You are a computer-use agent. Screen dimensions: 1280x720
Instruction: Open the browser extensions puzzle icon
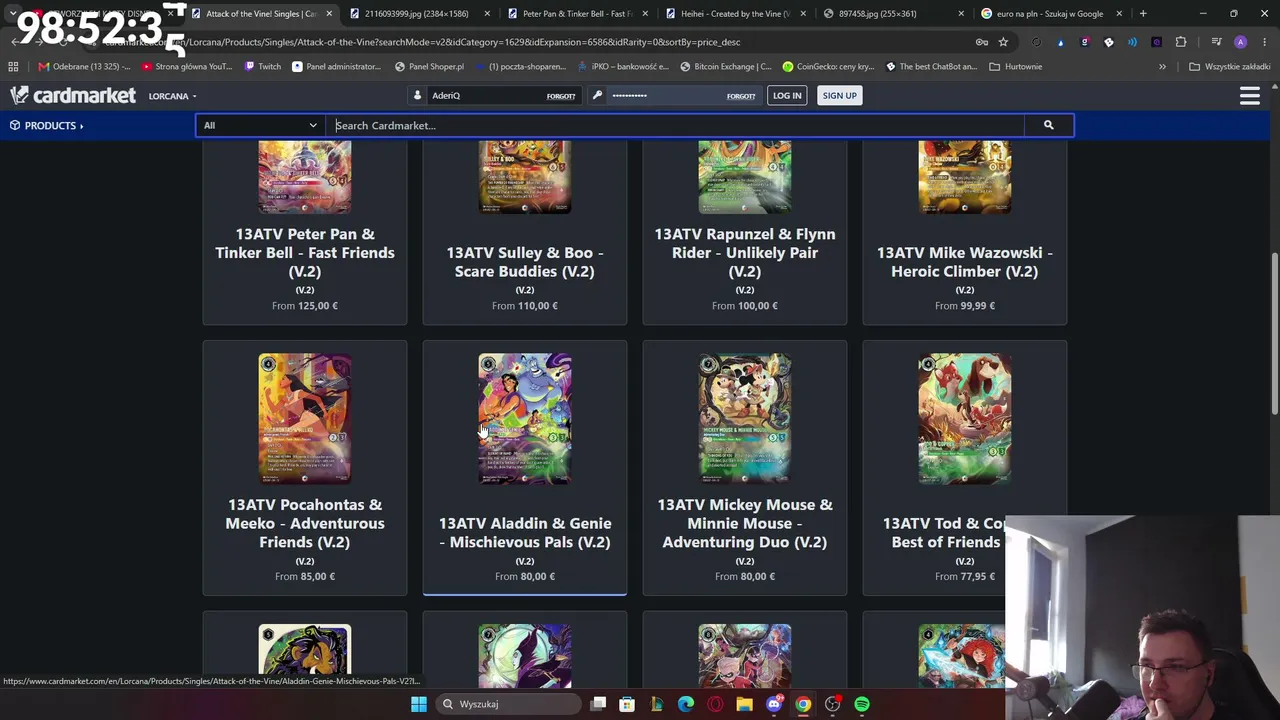tap(1181, 42)
